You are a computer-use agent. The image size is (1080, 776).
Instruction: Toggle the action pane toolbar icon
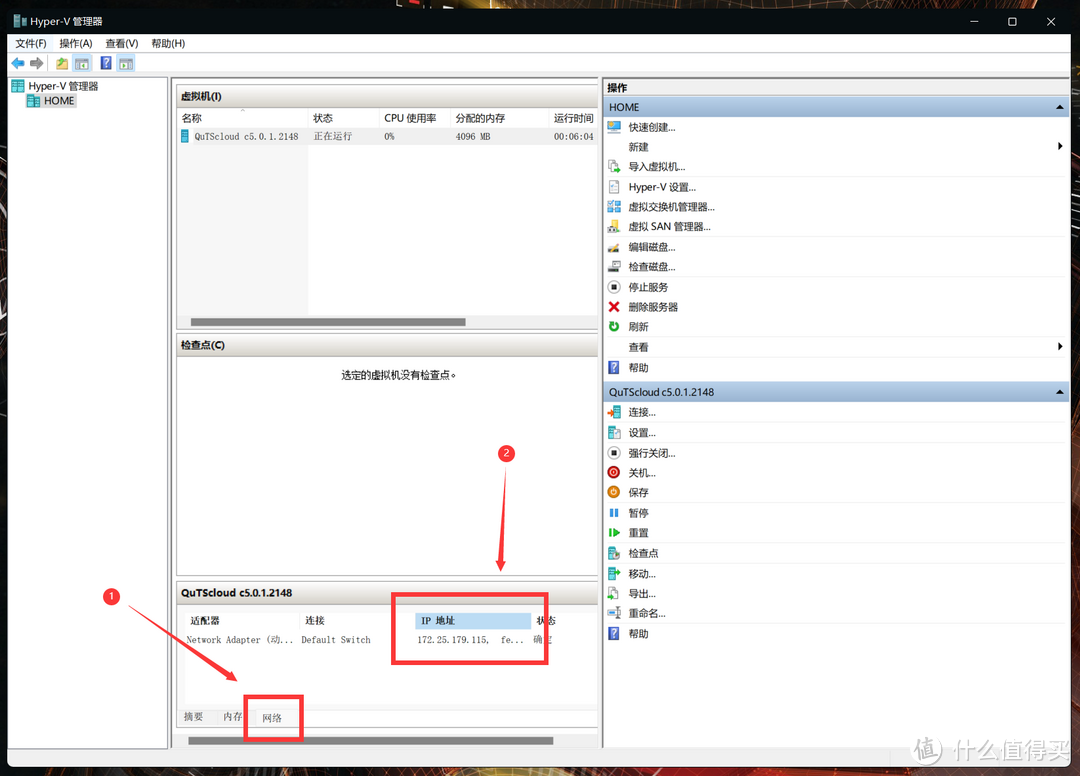126,63
